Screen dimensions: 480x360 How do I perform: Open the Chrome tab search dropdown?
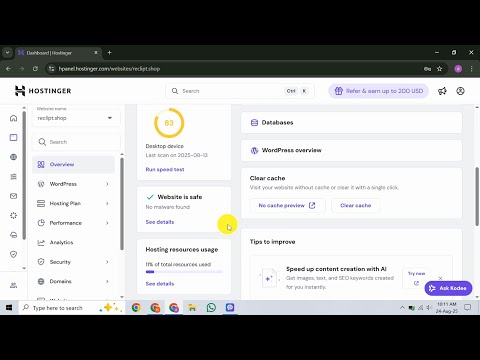tap(7, 53)
